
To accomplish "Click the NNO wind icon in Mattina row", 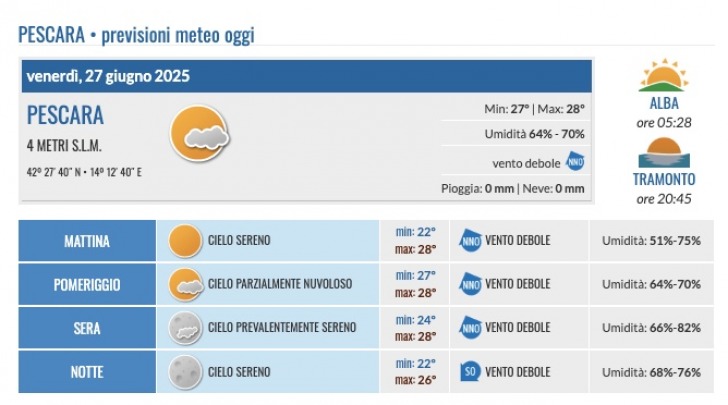I will click(470, 241).
